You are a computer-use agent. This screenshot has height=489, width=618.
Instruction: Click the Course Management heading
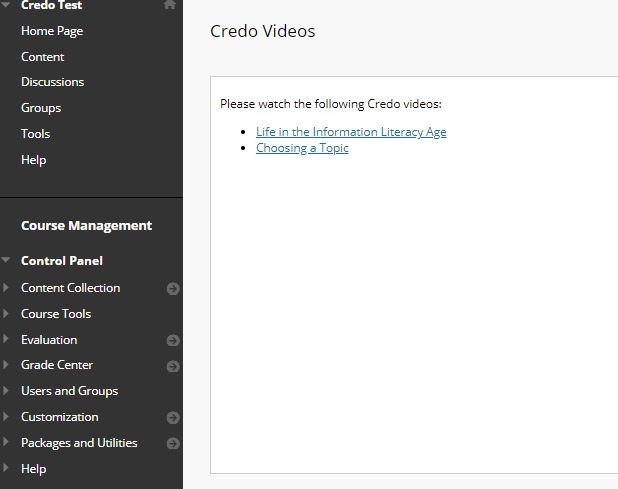[86, 226]
